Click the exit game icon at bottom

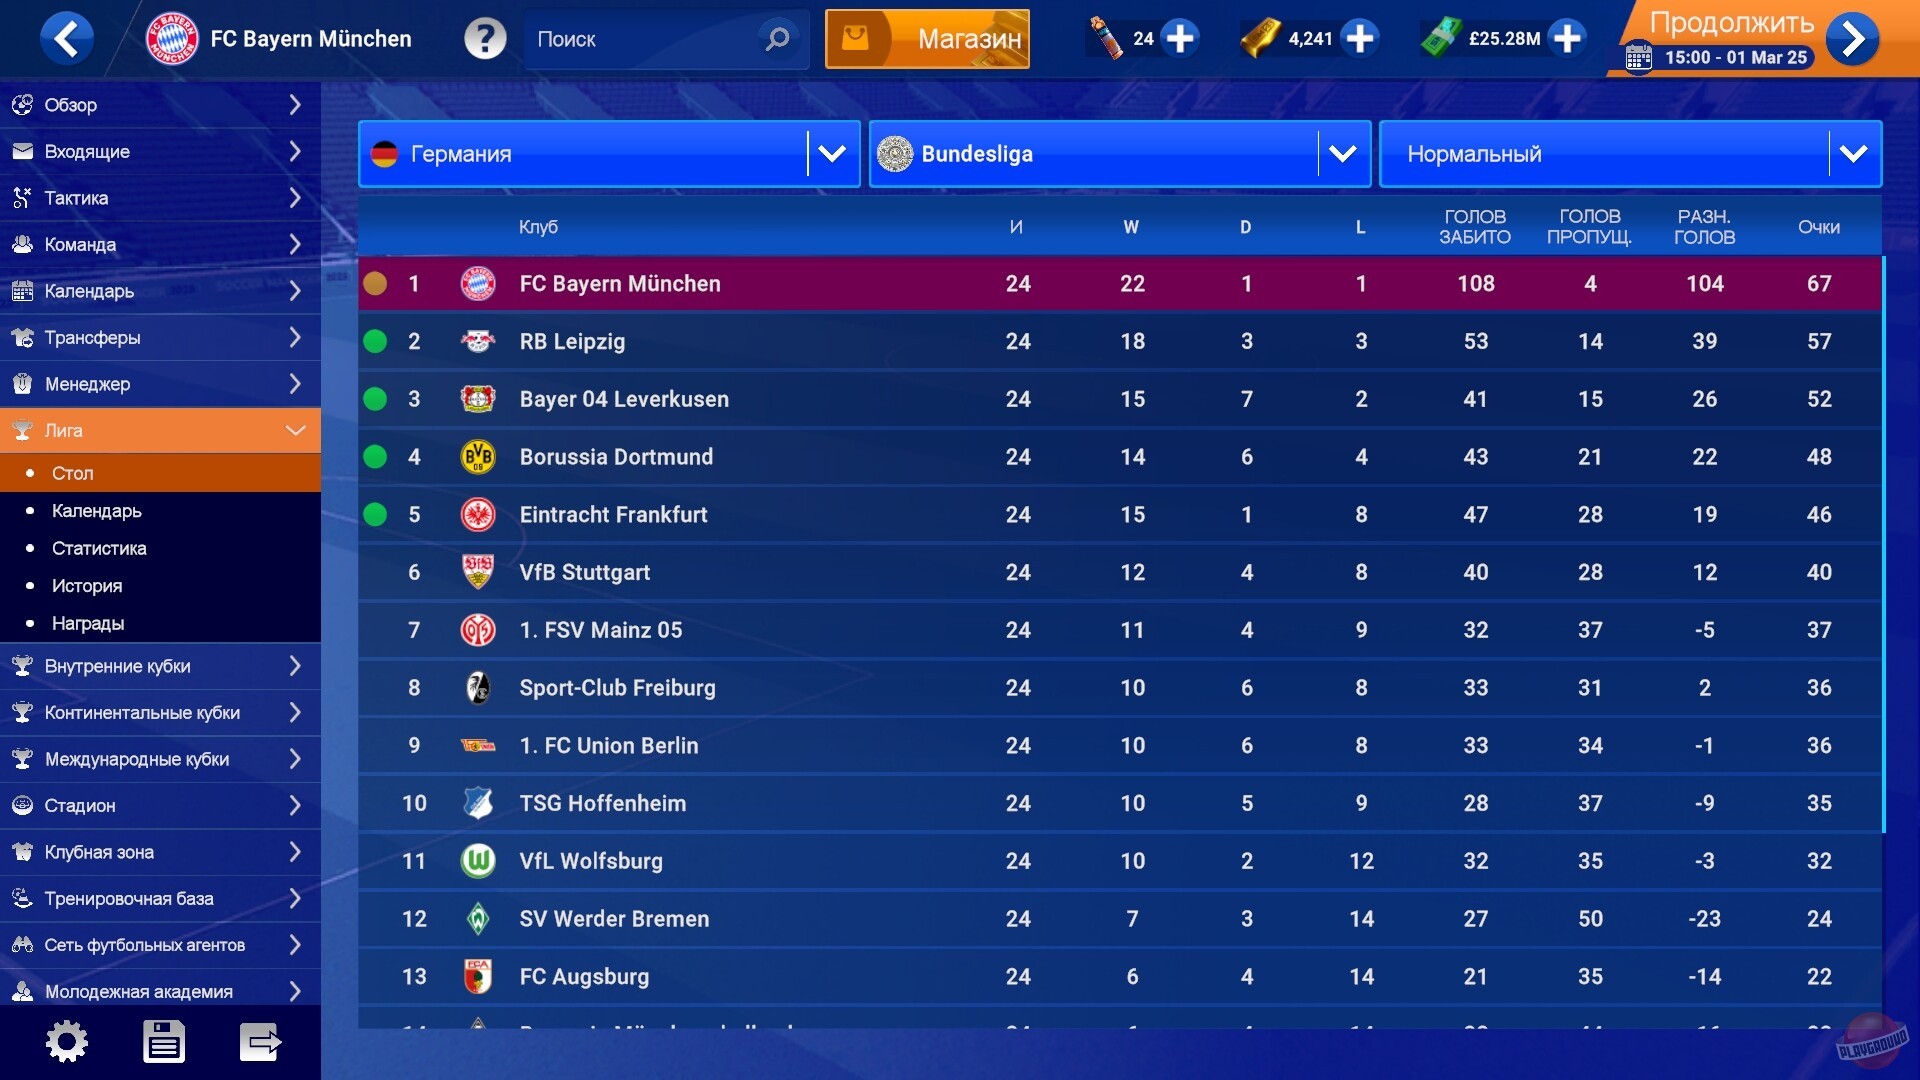tap(259, 1041)
